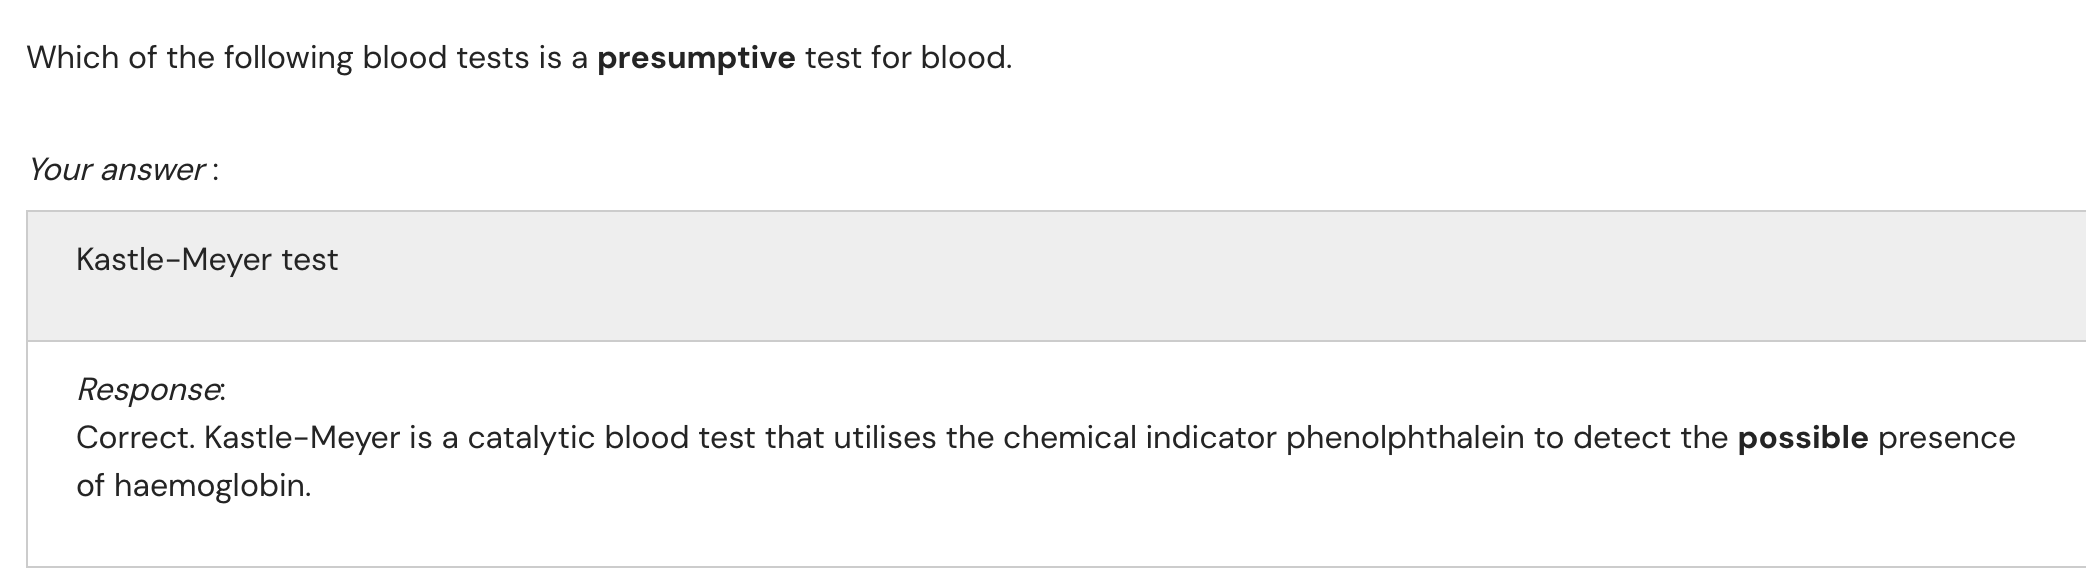Click the bold word "presumptive" in the question
The width and height of the screenshot is (2086, 588).
click(696, 58)
